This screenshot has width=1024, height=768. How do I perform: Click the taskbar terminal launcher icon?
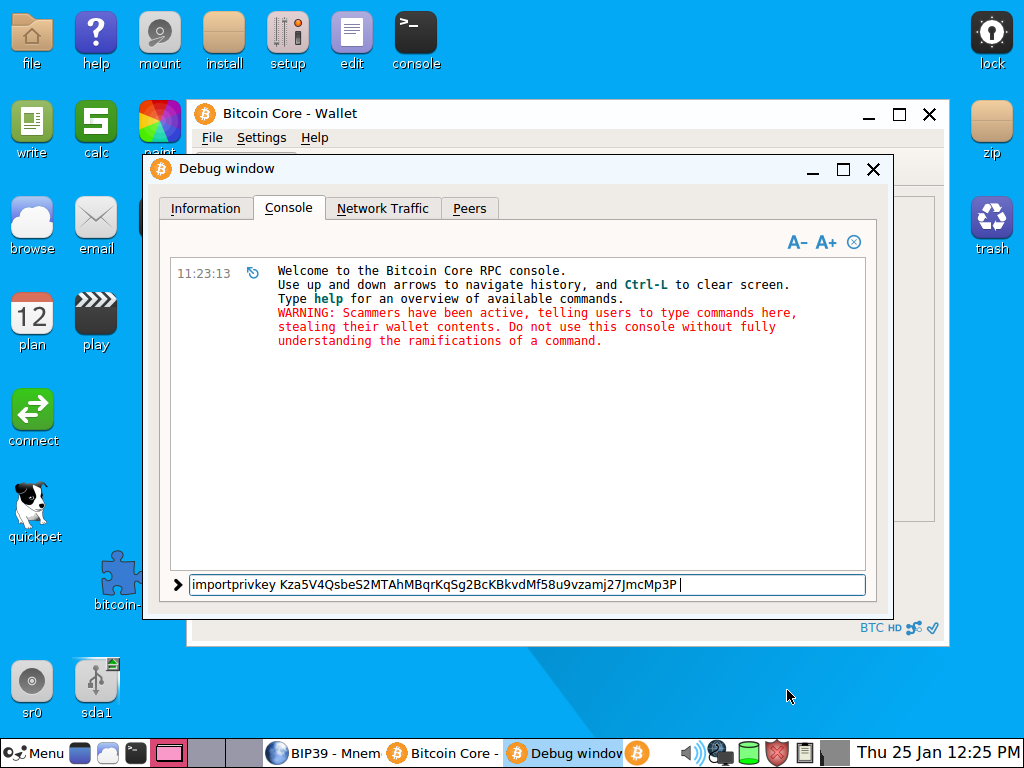[x=136, y=753]
